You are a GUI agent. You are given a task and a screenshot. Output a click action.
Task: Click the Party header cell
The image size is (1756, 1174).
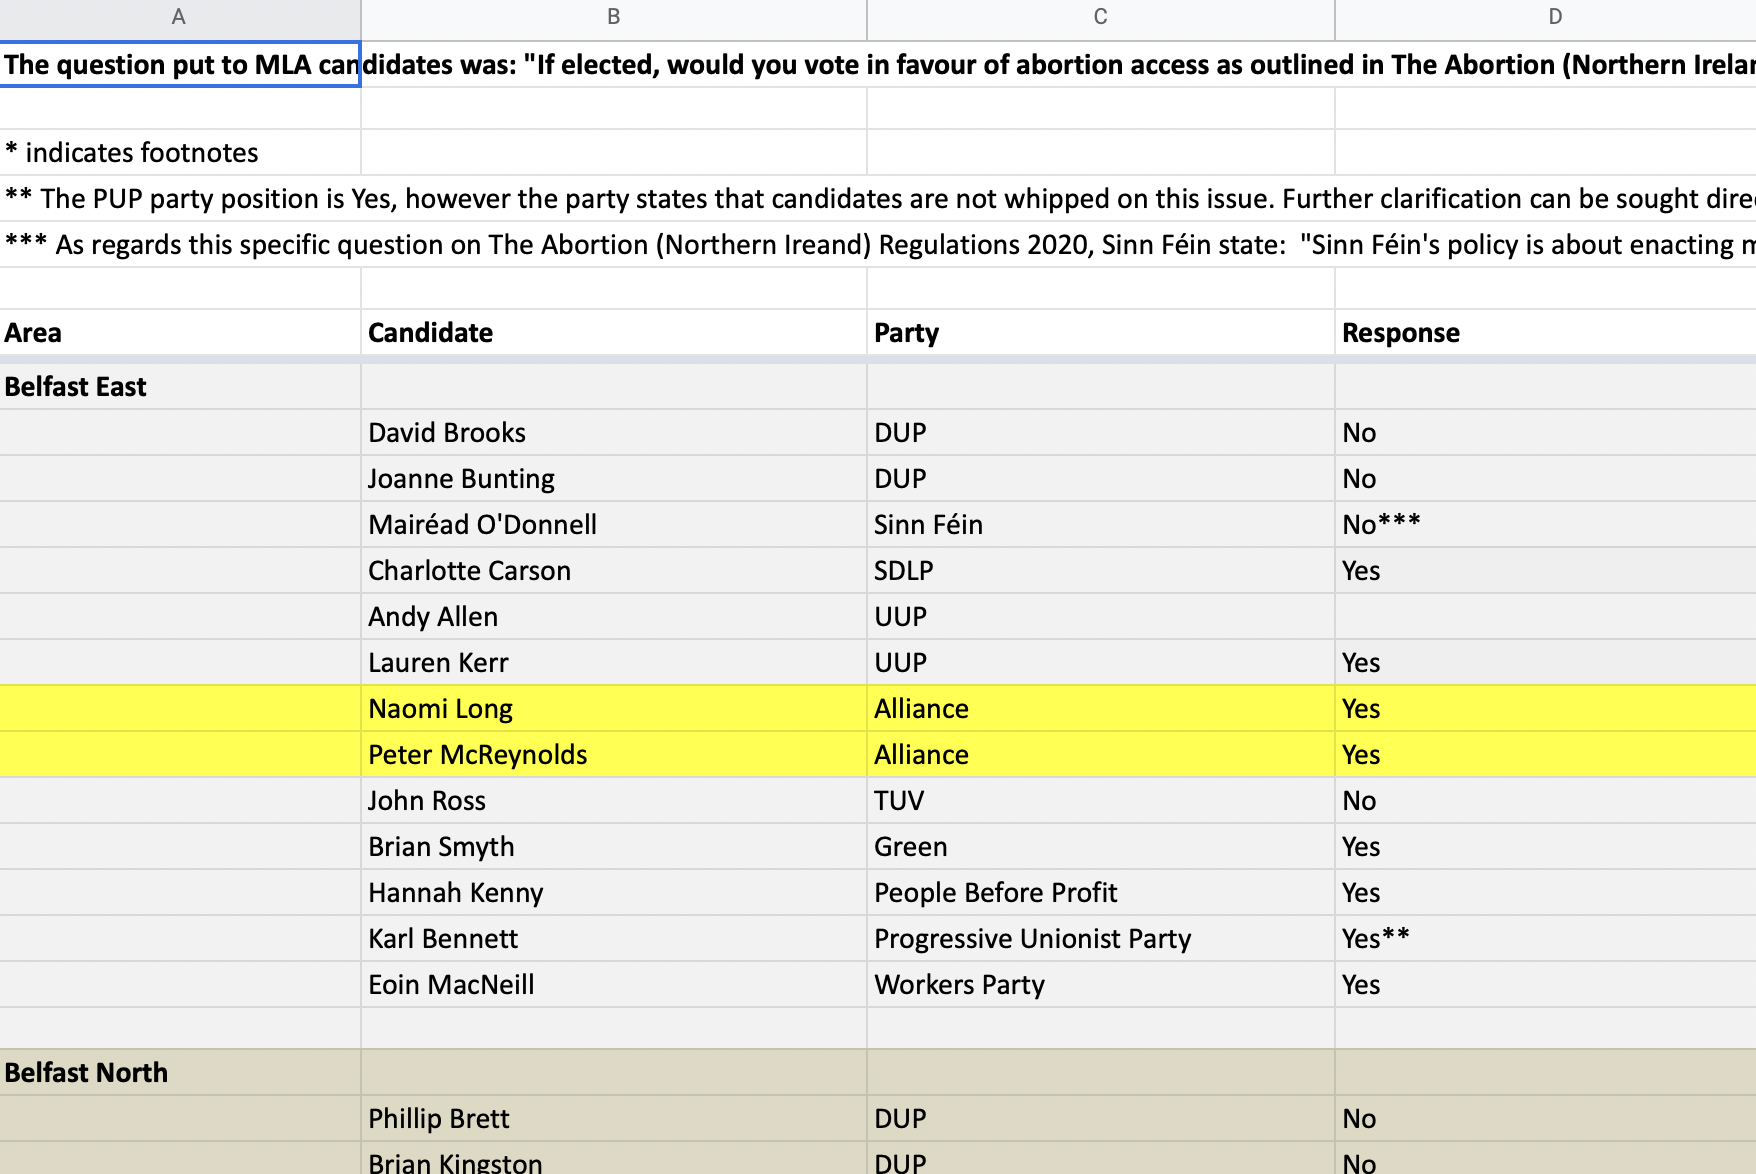1100,332
